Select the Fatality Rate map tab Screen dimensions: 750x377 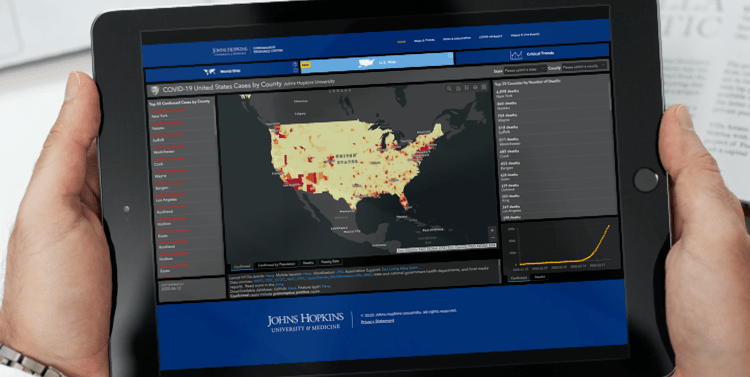330,262
